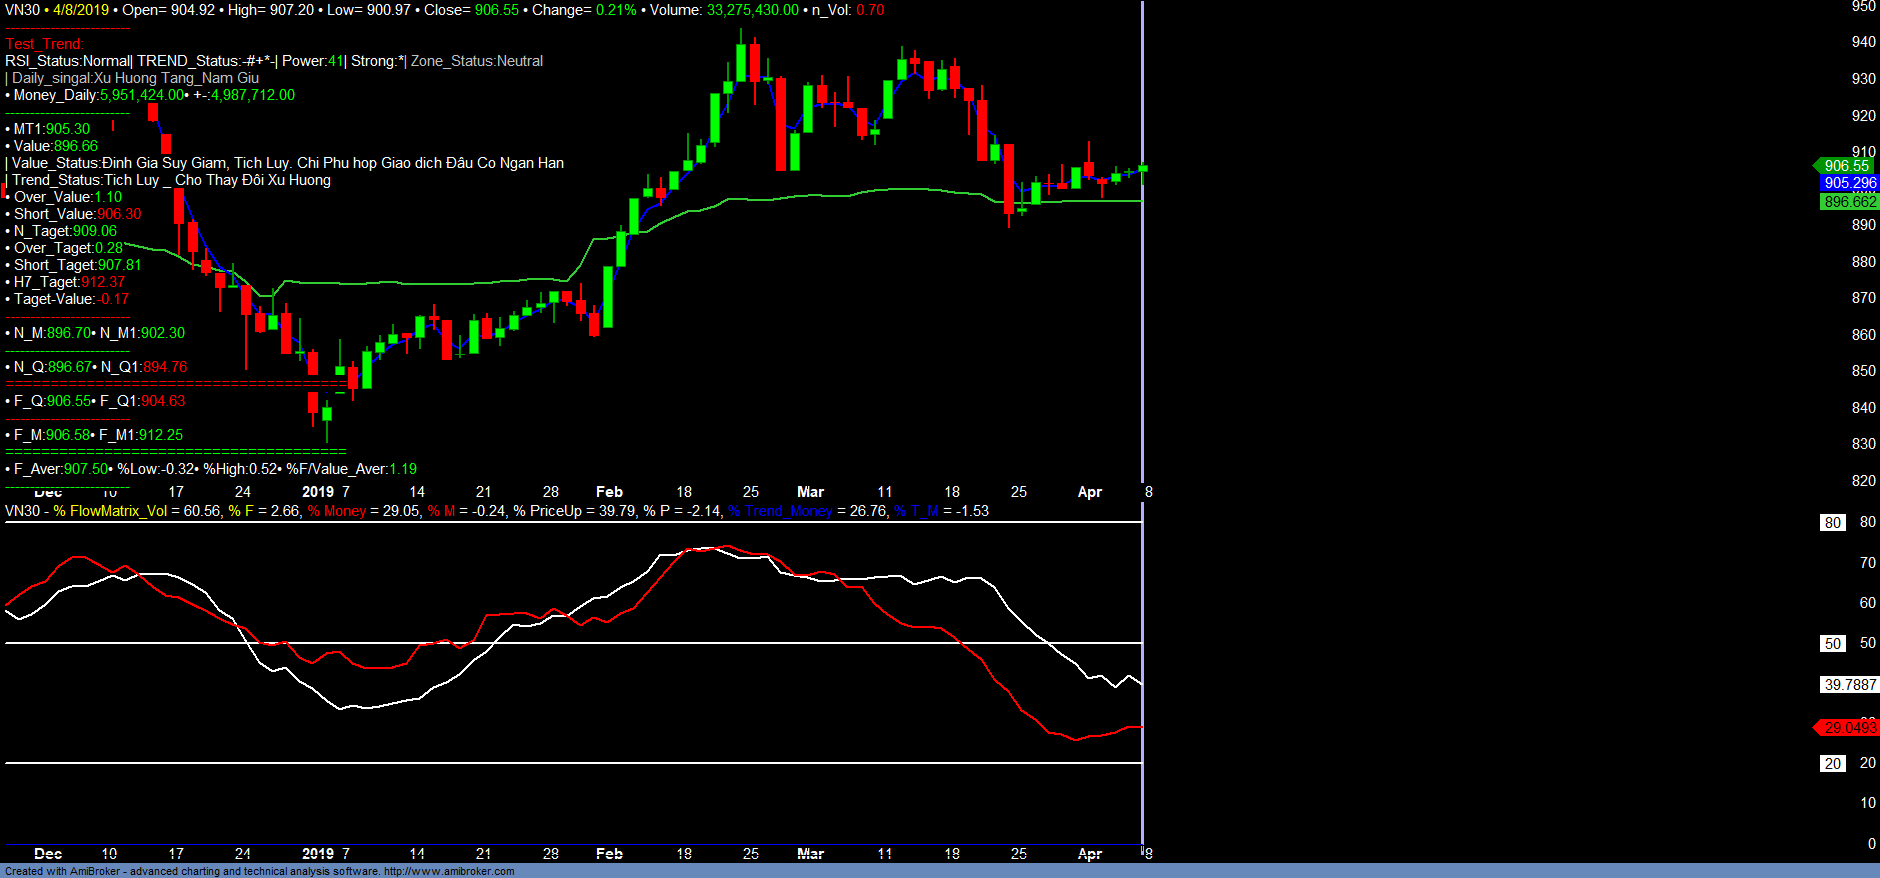Image resolution: width=1880 pixels, height=878 pixels.
Task: Click the blue 905.296 axis marker
Action: (x=1849, y=183)
